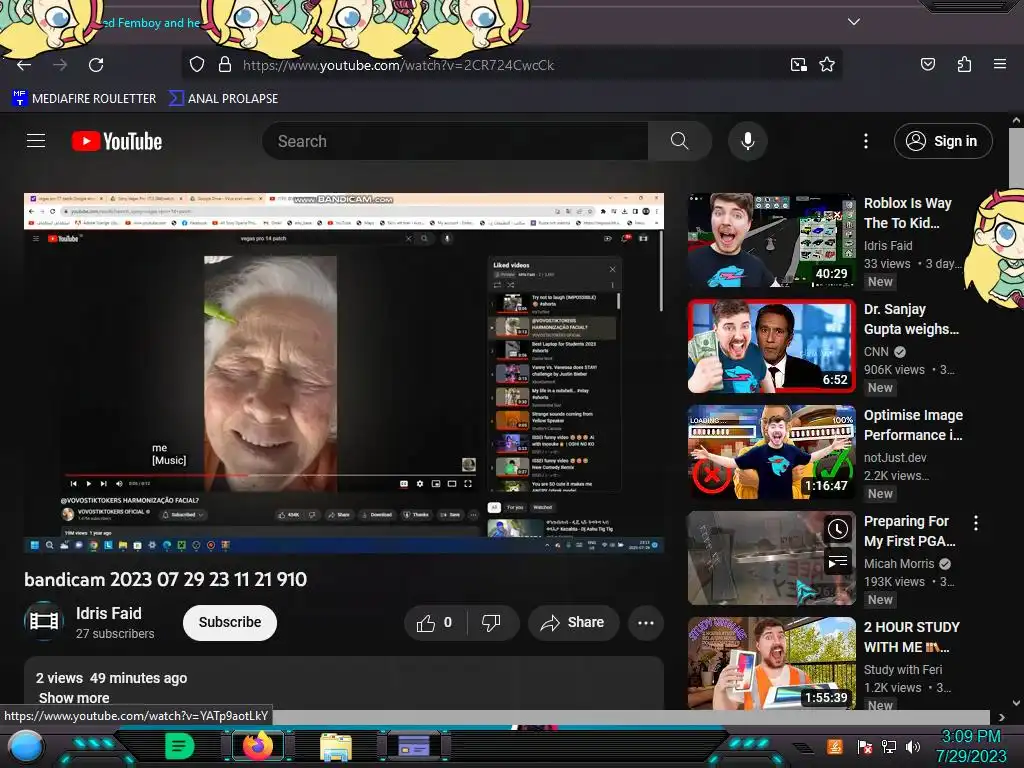Open the Firefox application menu

point(1000,64)
